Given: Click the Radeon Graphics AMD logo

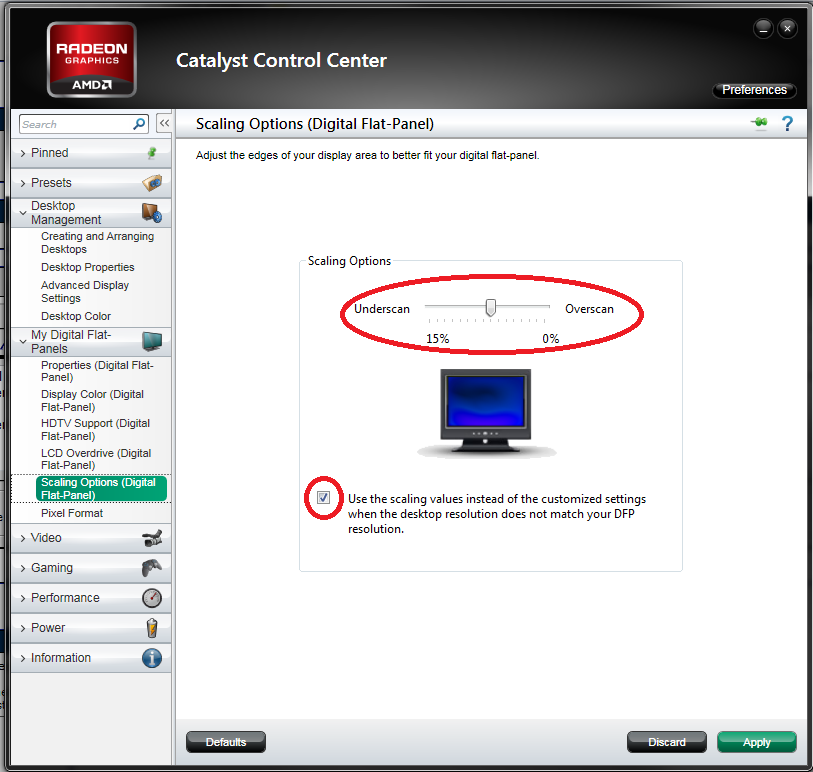Looking at the screenshot, I should (92, 59).
